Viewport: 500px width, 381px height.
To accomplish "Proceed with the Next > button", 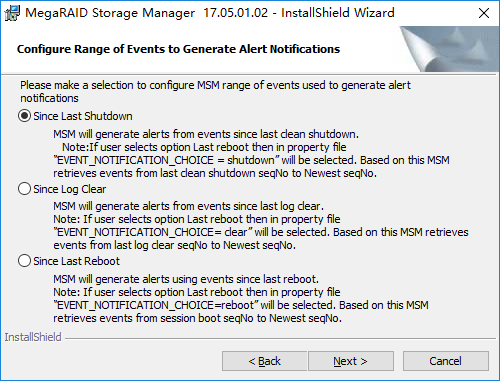I will (x=351, y=361).
